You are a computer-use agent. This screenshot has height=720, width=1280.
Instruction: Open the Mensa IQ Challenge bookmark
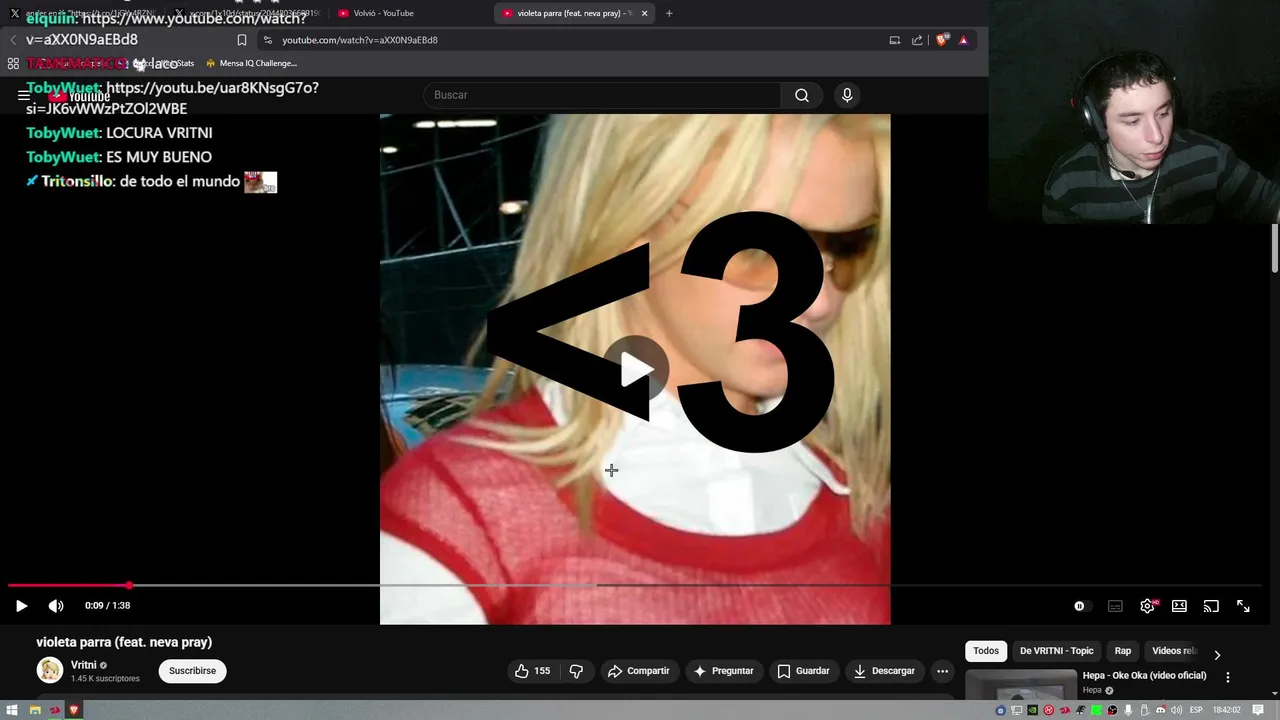pyautogui.click(x=251, y=63)
